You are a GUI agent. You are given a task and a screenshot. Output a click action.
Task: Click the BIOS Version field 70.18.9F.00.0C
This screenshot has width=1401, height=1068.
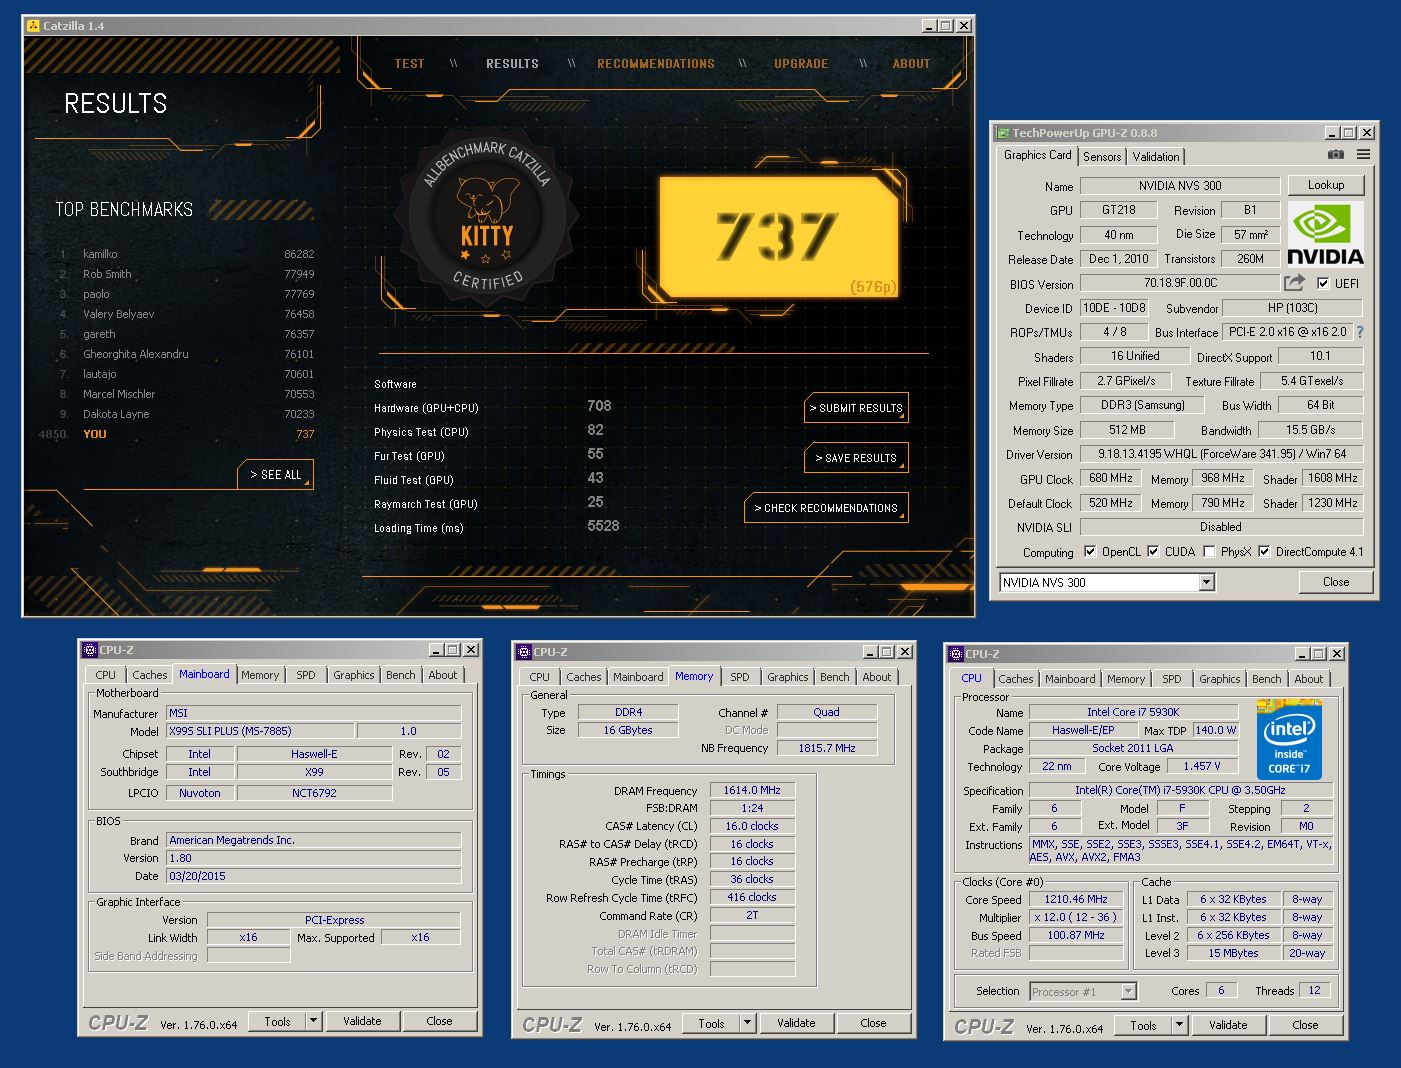pyautogui.click(x=1180, y=284)
